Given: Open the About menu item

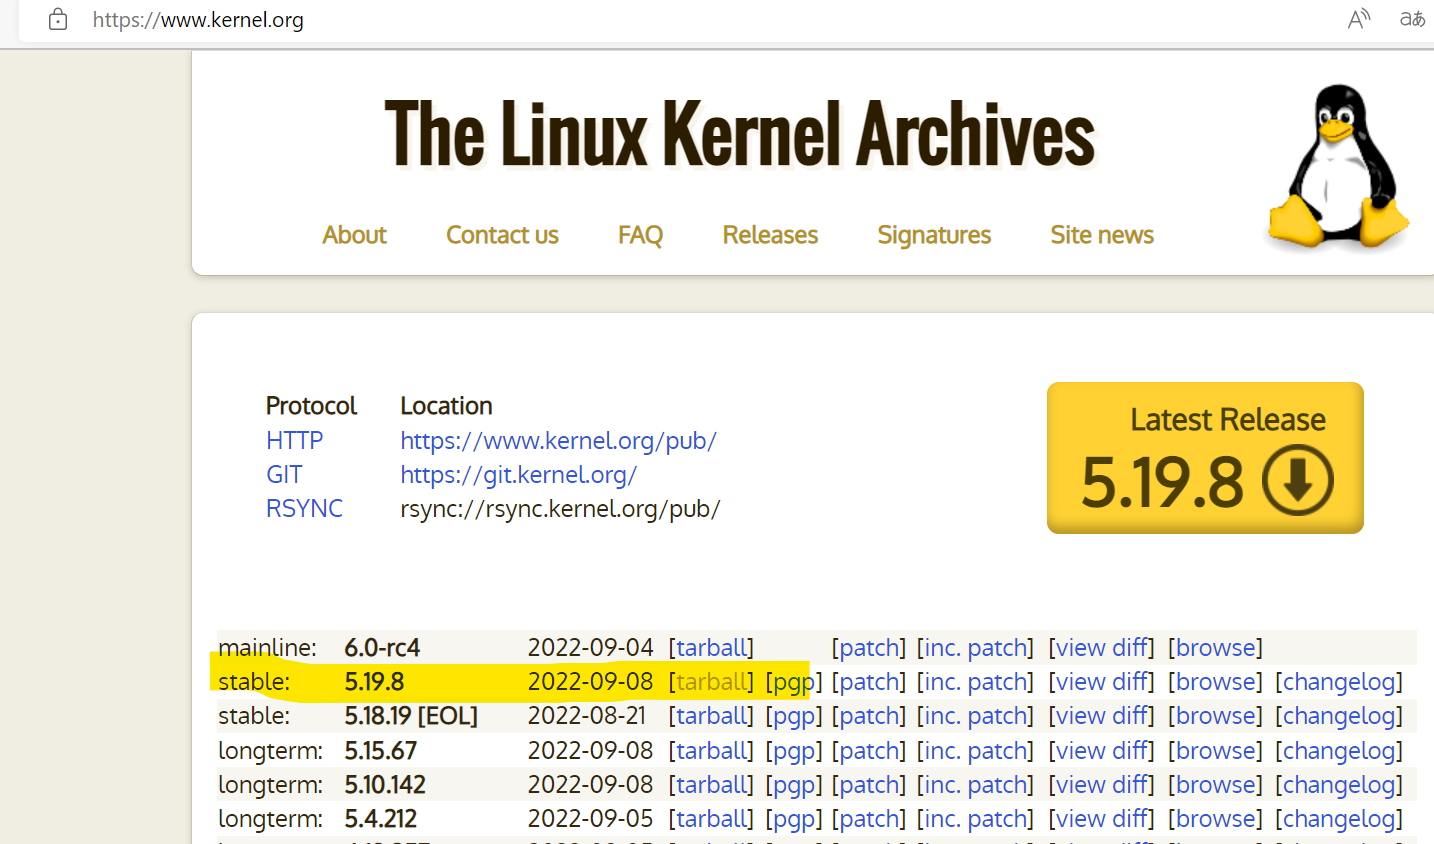Looking at the screenshot, I should point(354,235).
